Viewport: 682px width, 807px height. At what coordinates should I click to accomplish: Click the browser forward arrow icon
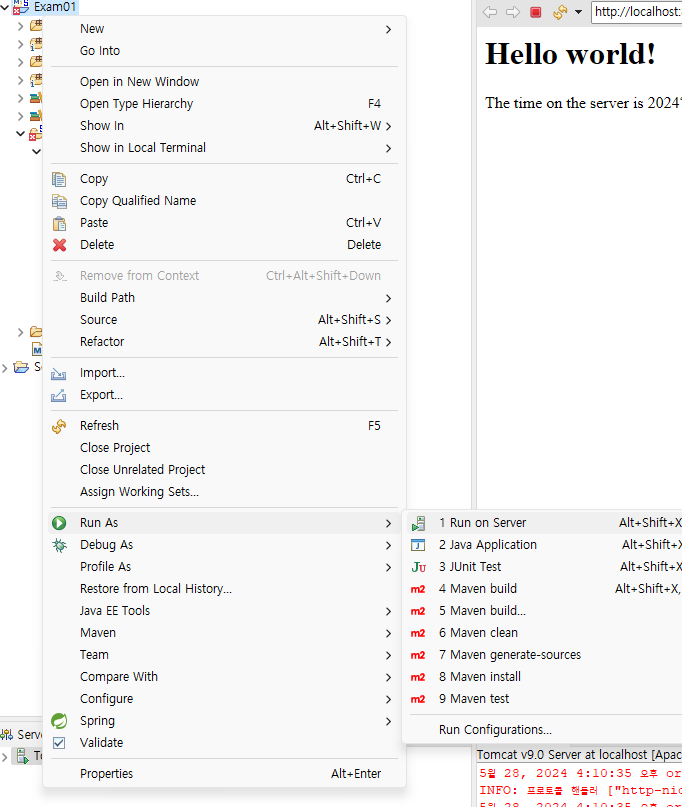[513, 12]
